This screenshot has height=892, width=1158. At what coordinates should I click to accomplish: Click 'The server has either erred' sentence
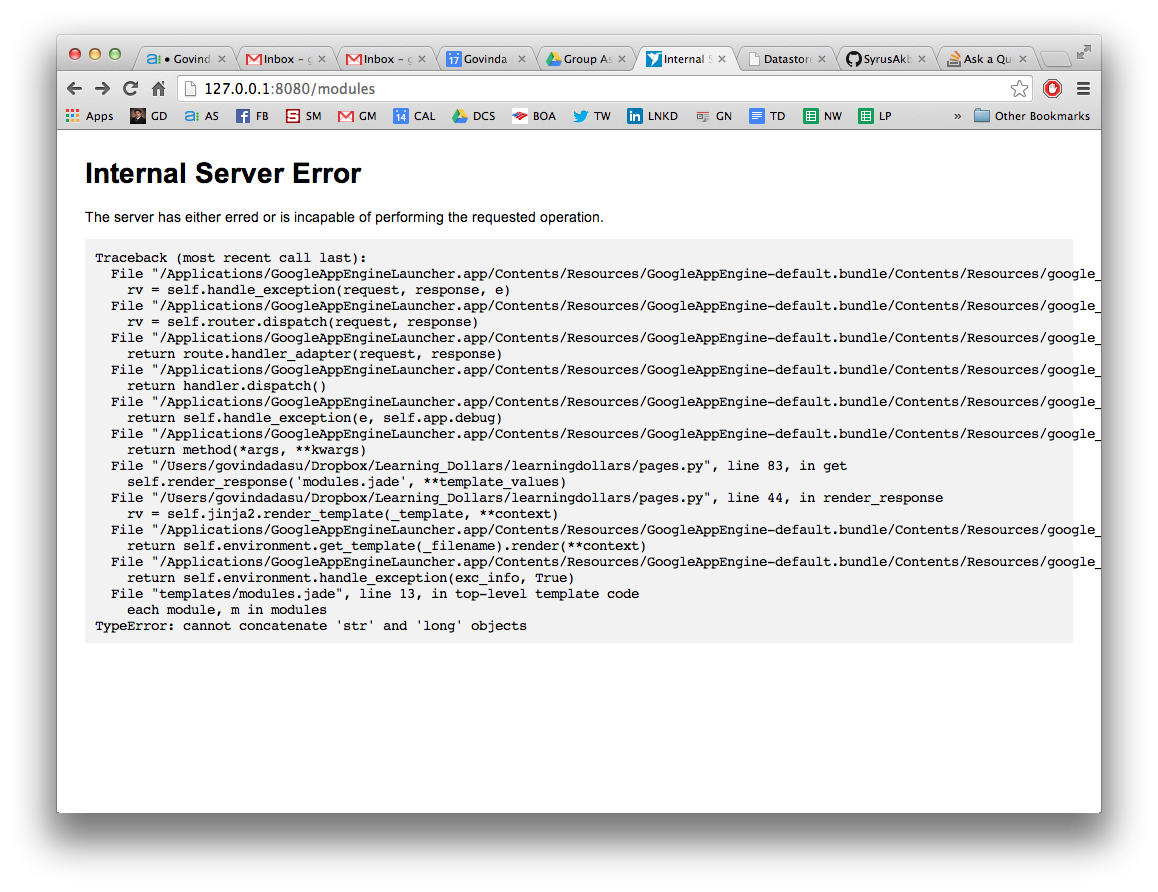[344, 218]
